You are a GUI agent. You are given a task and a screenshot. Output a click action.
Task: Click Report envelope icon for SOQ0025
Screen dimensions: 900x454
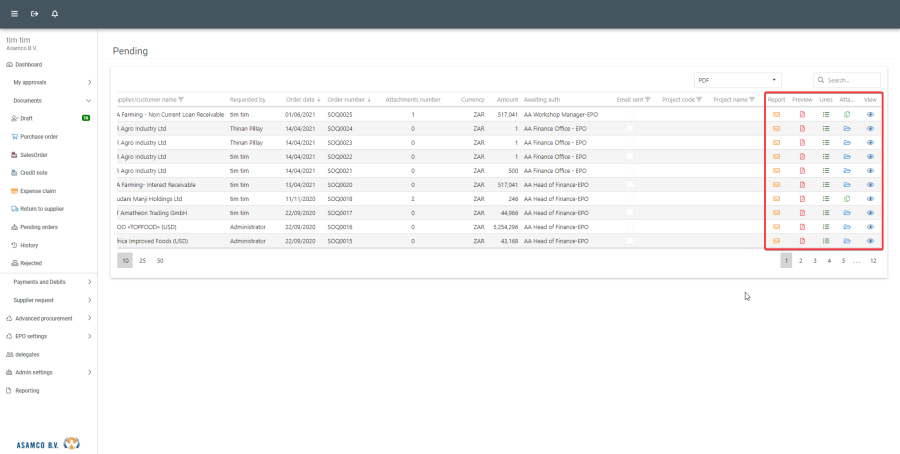click(x=776, y=115)
